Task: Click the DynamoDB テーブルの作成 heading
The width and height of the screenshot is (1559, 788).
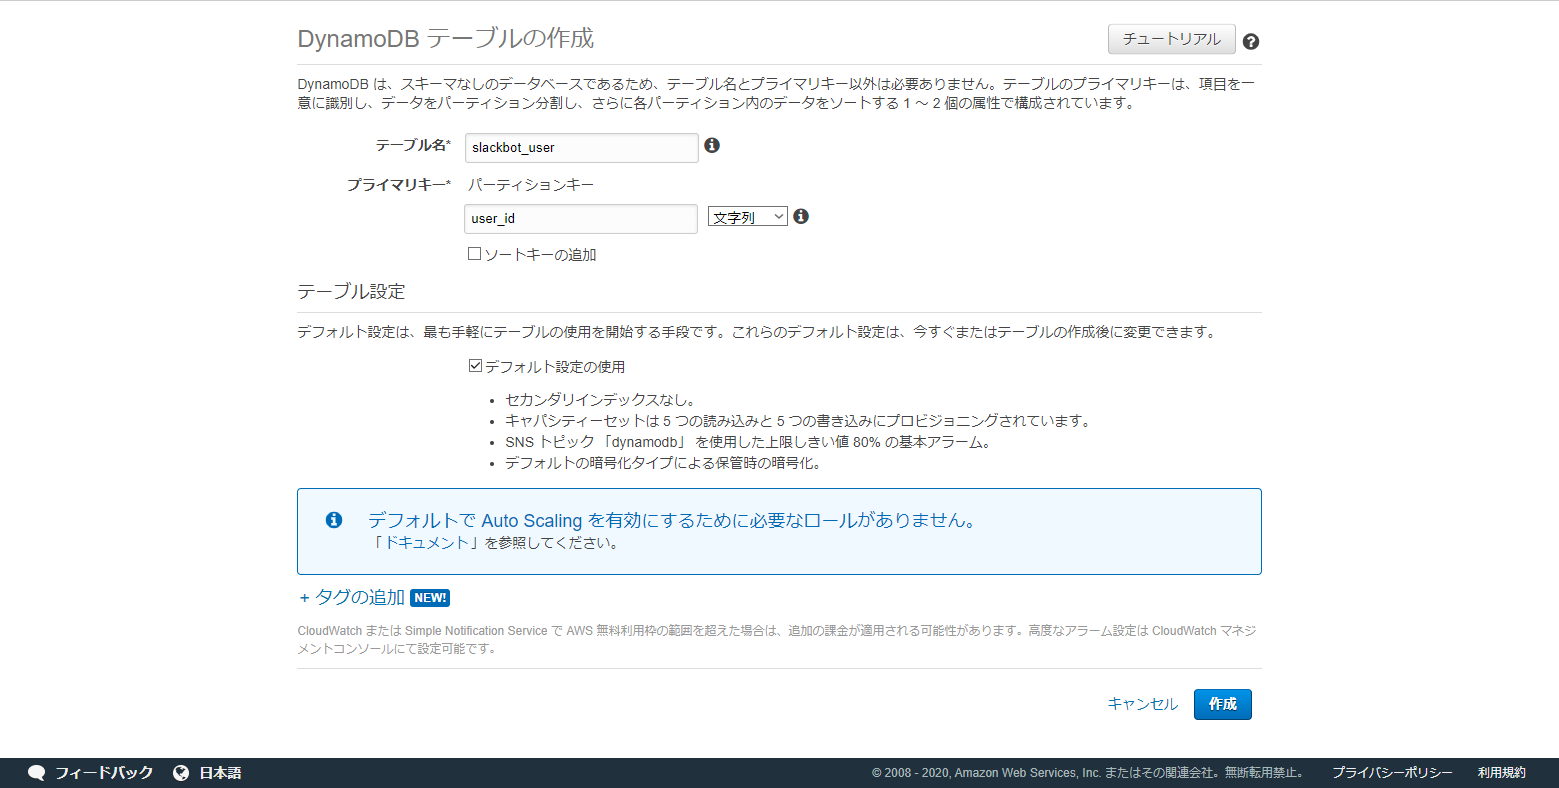Action: click(446, 38)
